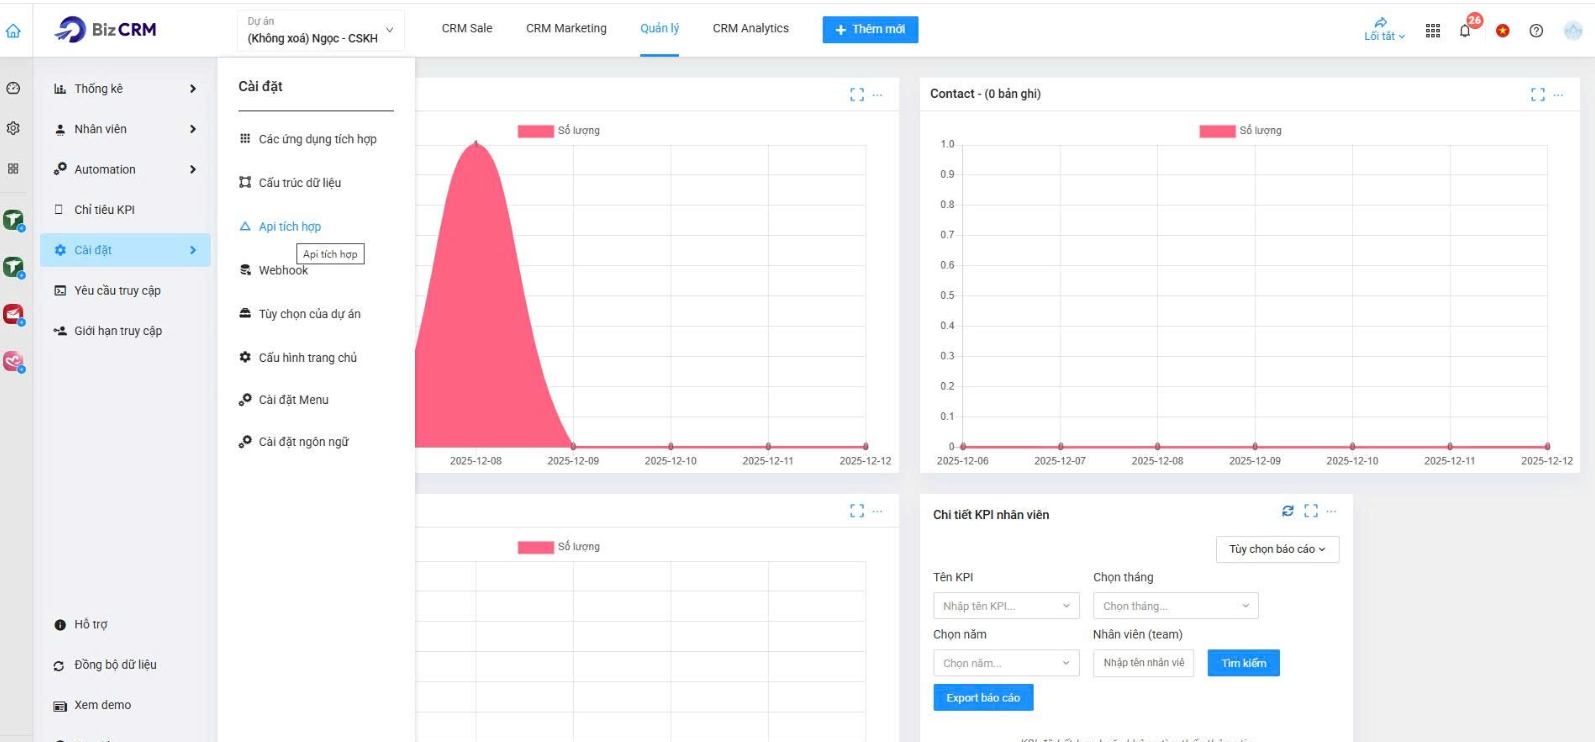Expand the Contact chart to fullscreen
This screenshot has height=742, width=1595.
(x=1538, y=95)
